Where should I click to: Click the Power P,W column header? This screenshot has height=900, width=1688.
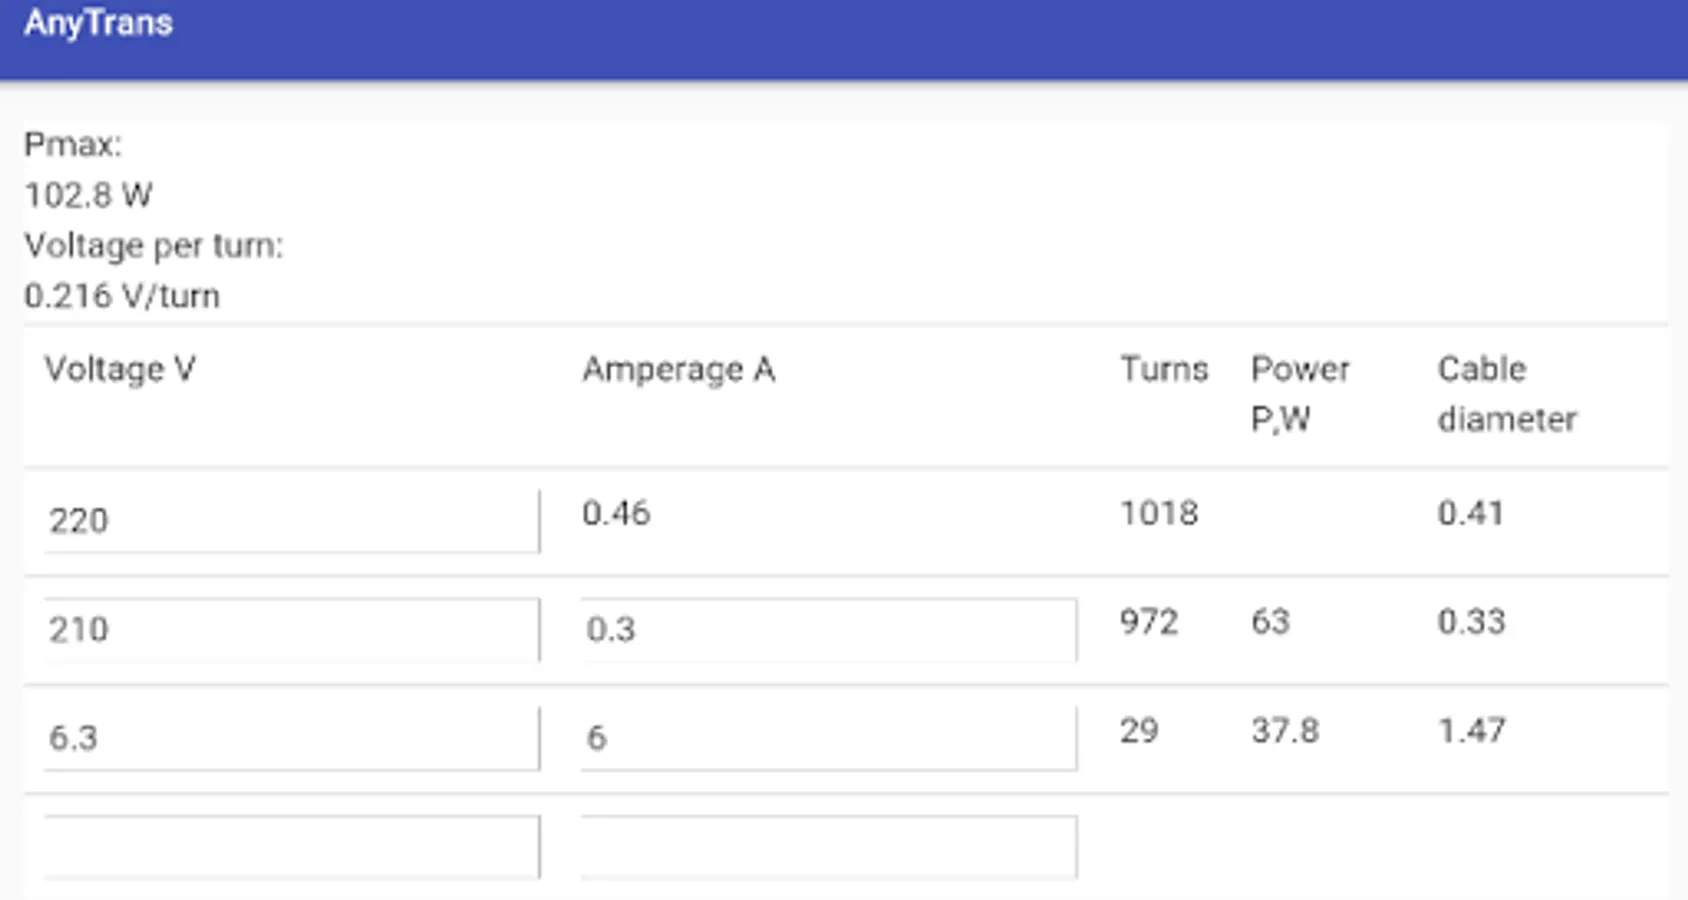[x=1300, y=394]
